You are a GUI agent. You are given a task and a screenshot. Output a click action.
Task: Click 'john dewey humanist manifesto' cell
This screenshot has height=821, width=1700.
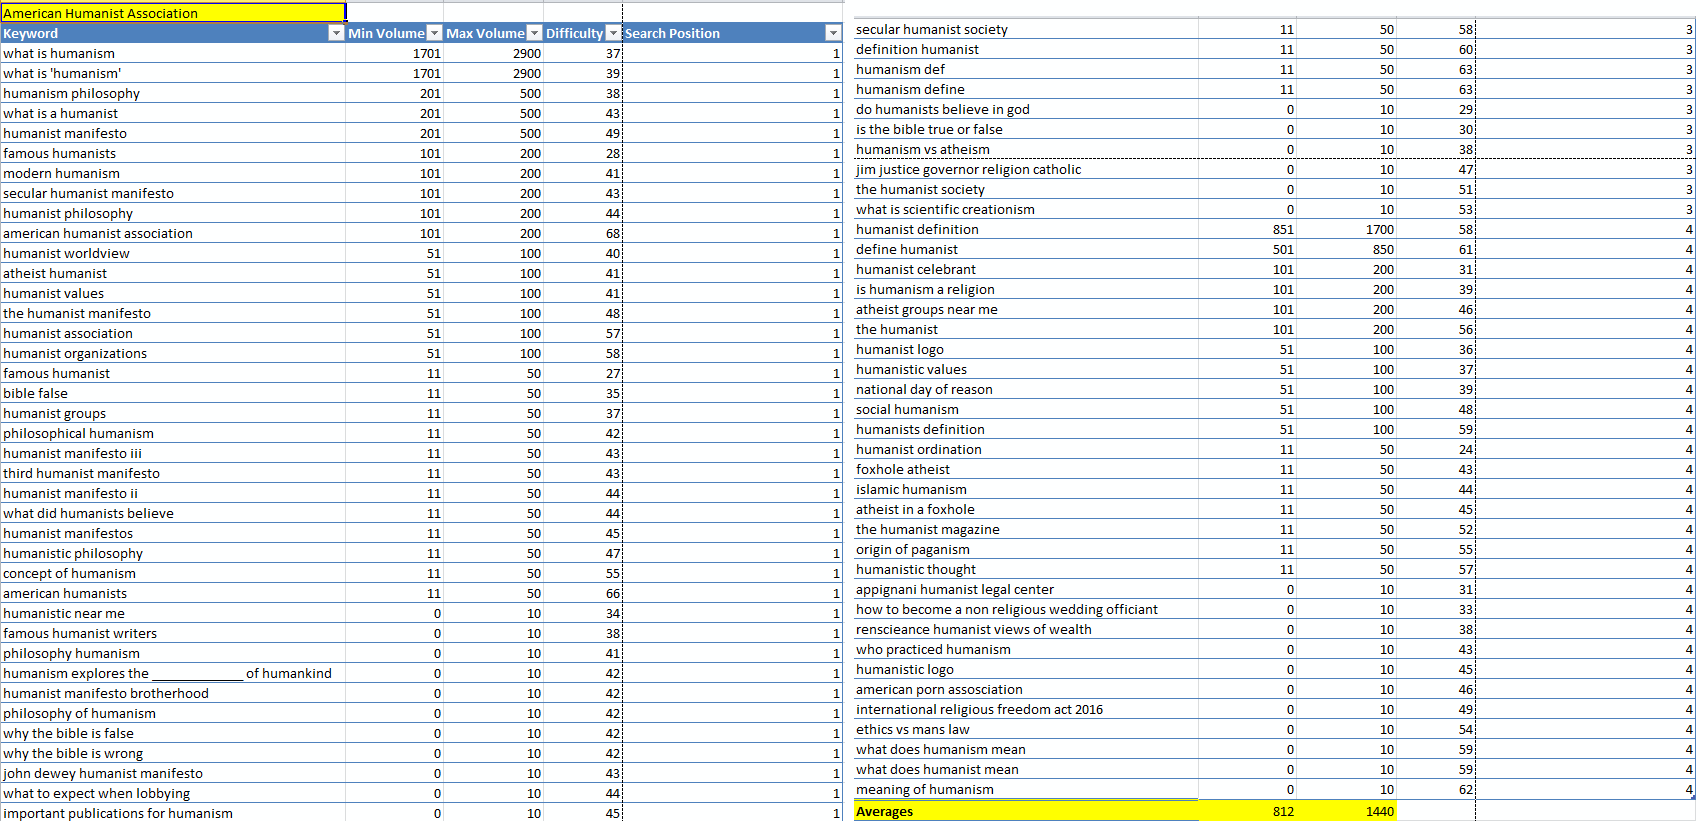tap(173, 773)
